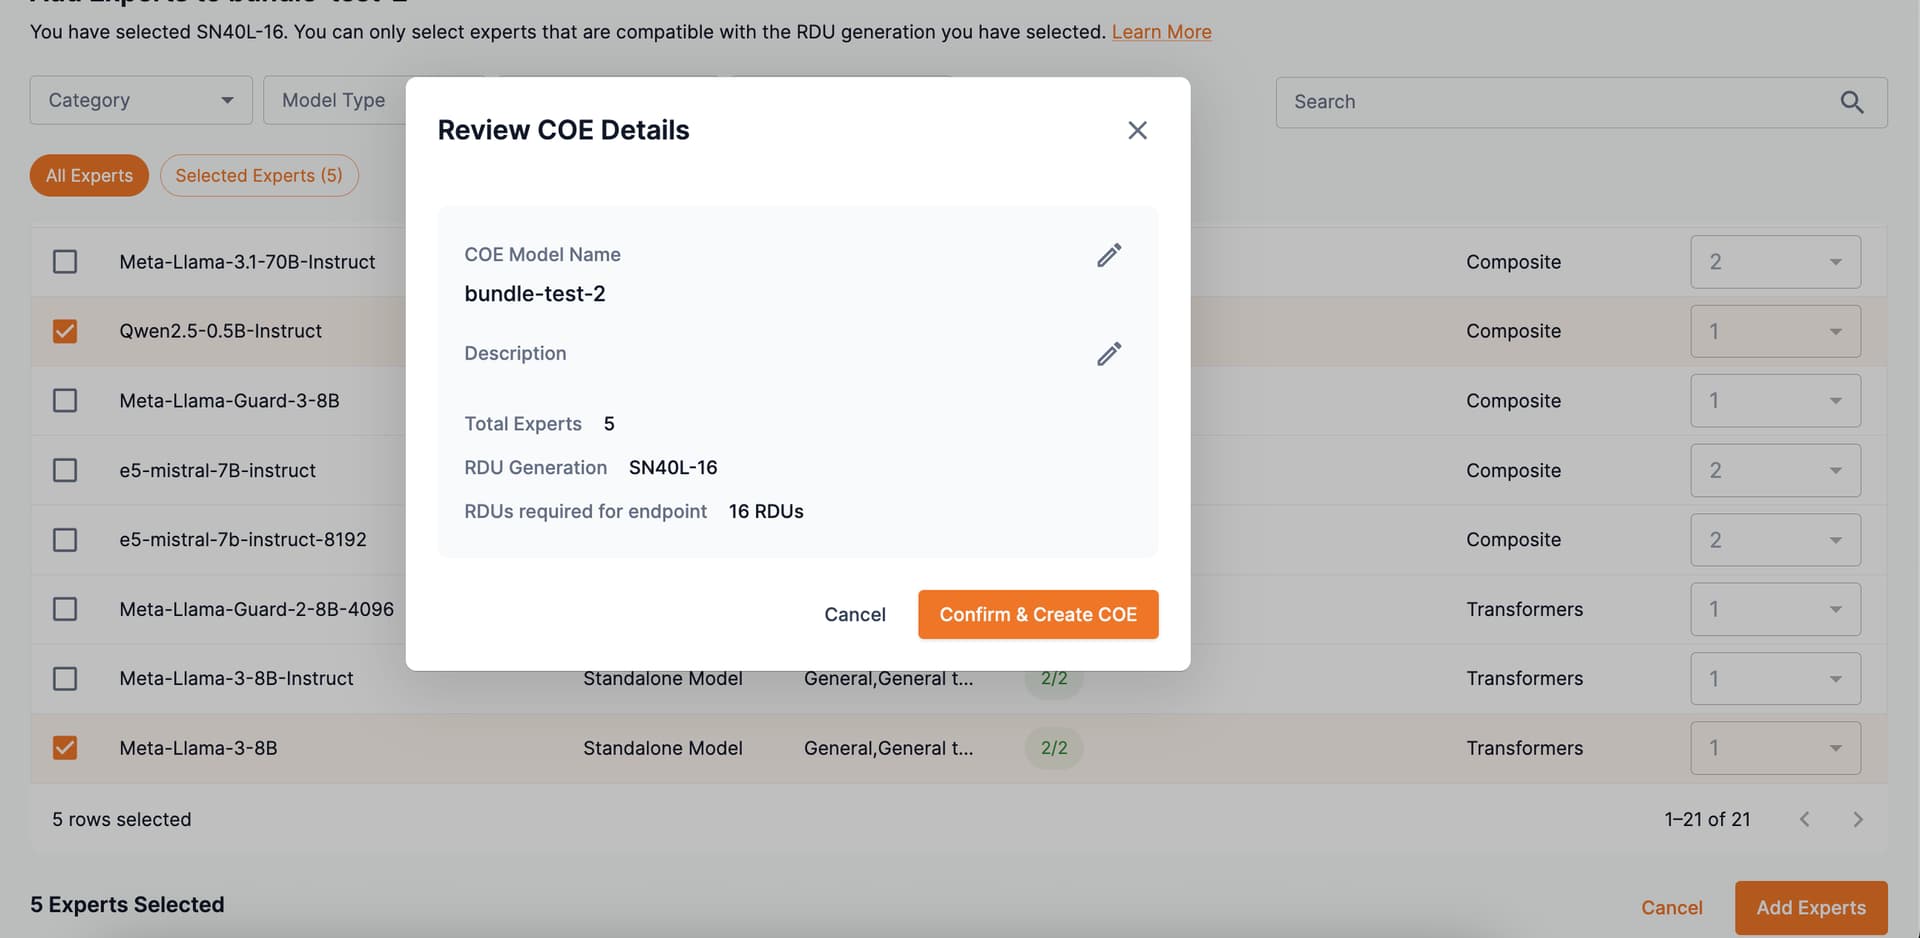The image size is (1920, 938).
Task: Check the e5-mistral-7b-instruct-8192 checkbox
Action: coord(65,540)
